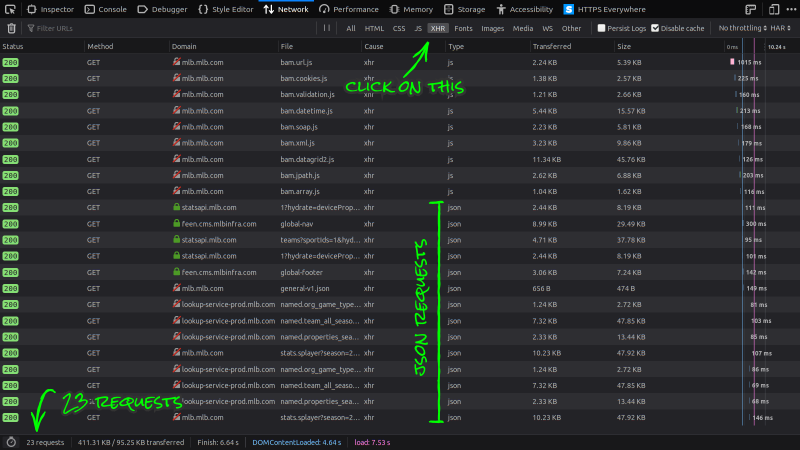Sort by the Type column header
This screenshot has height=450, width=800.
[488, 46]
